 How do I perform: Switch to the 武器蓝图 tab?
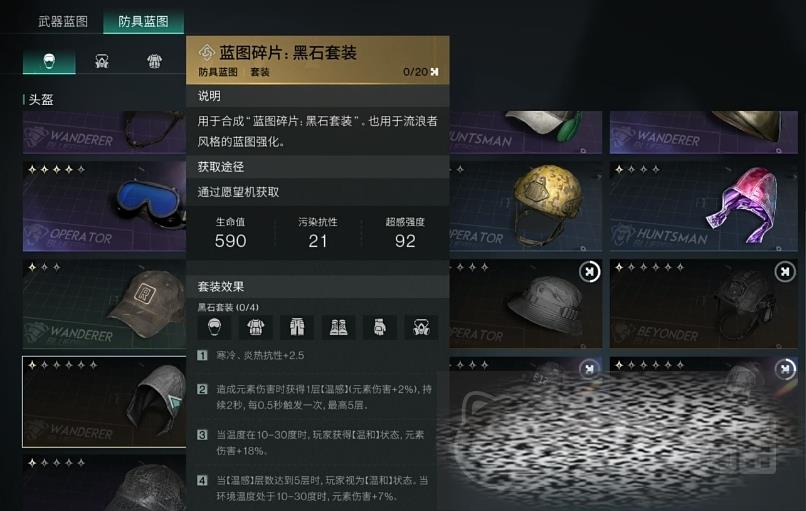click(x=63, y=22)
